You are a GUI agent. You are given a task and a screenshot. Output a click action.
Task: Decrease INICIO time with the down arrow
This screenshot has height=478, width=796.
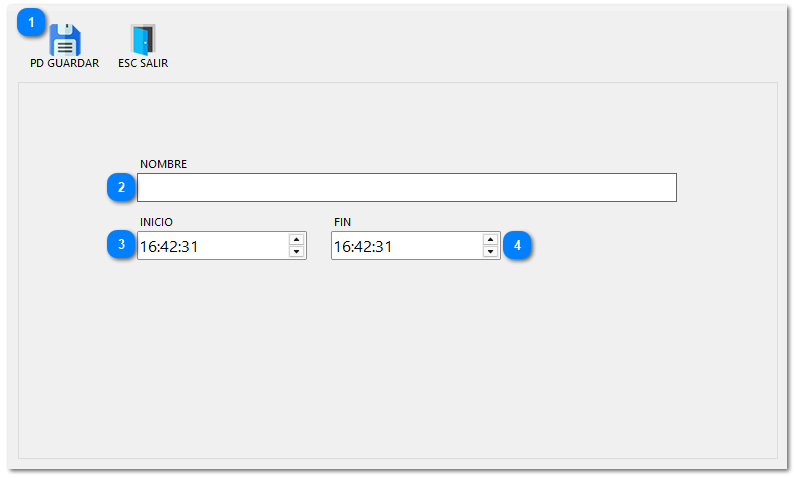[296, 252]
